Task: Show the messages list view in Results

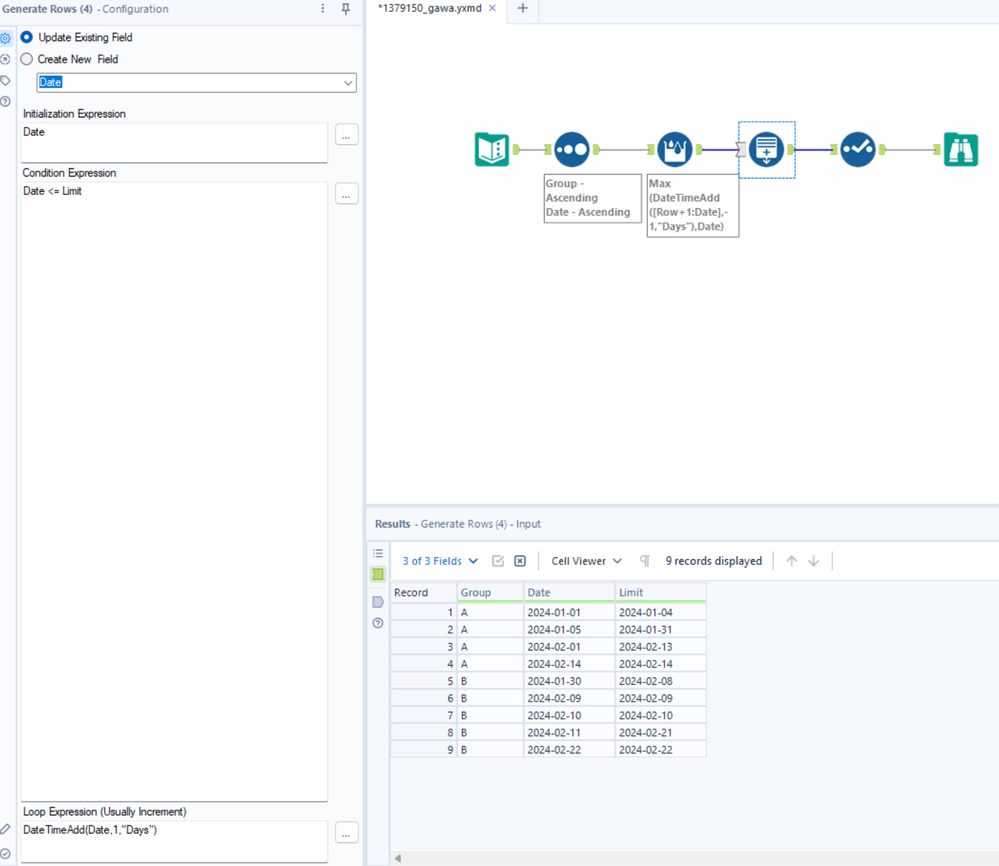Action: [x=378, y=553]
